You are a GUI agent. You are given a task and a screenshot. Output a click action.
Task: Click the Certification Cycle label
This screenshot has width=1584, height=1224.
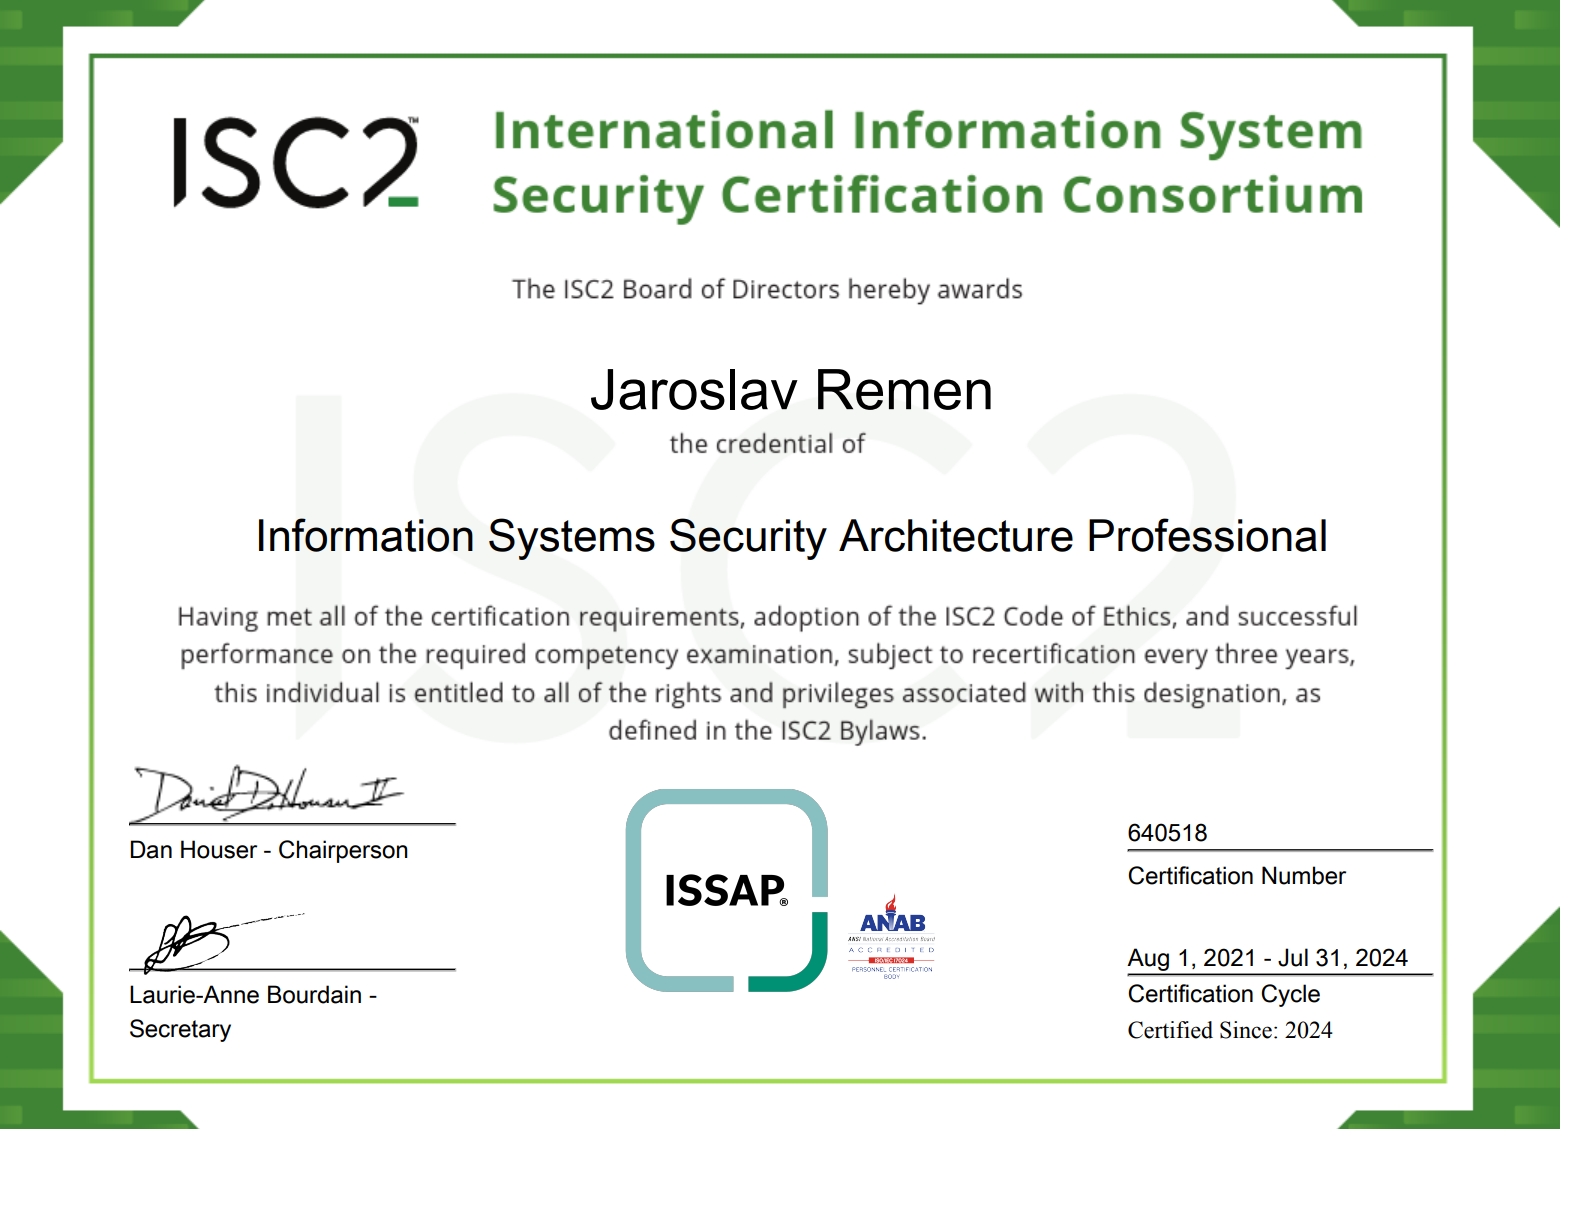[1223, 994]
